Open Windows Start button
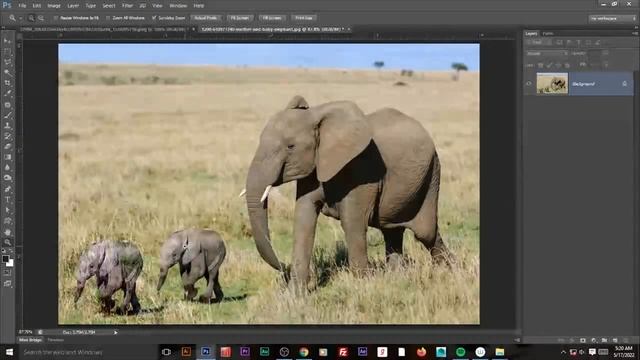 (x=9, y=352)
